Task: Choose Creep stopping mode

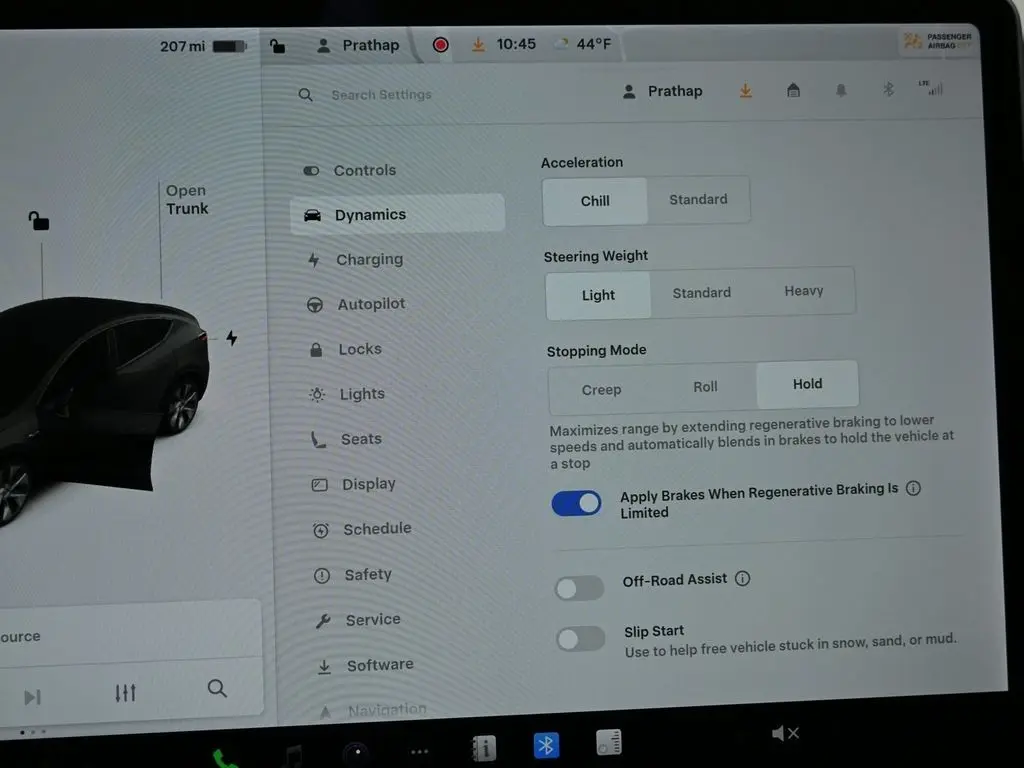Action: click(x=601, y=390)
